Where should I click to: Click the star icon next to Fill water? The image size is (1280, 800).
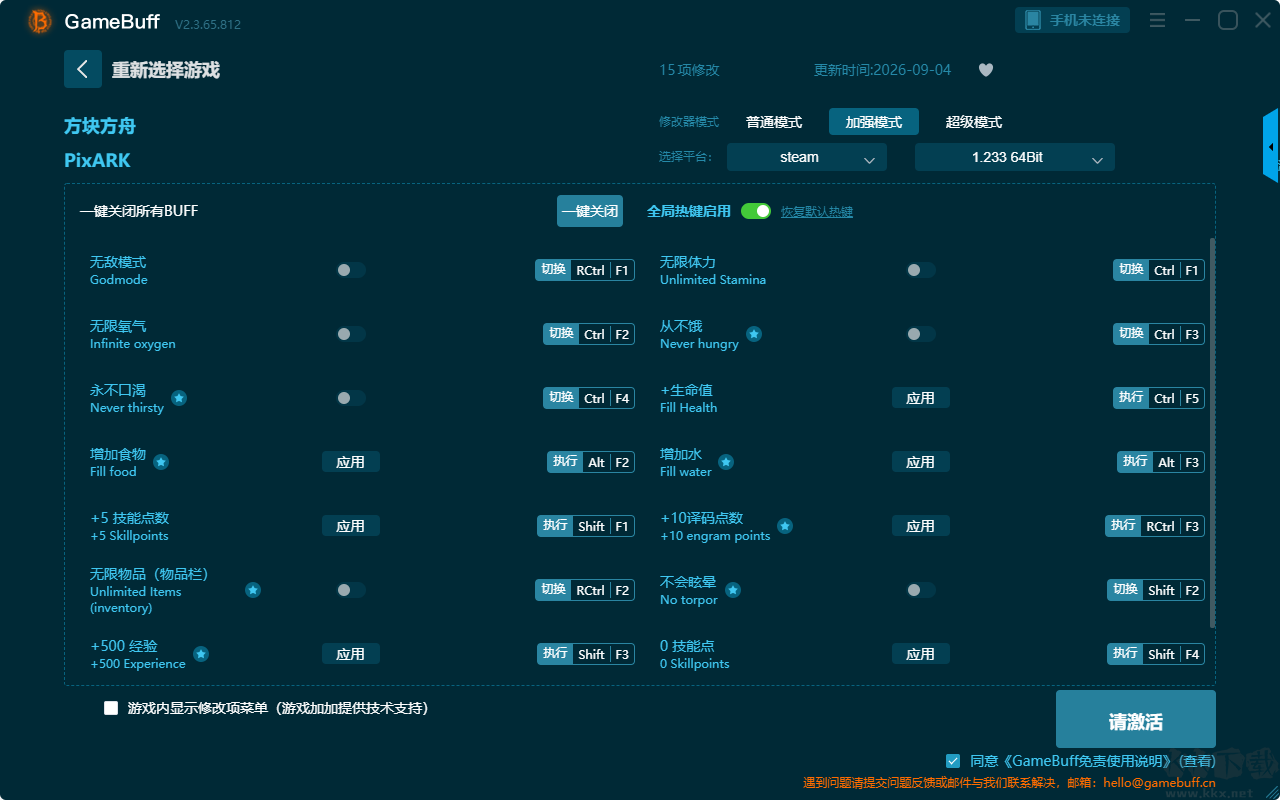click(x=726, y=462)
